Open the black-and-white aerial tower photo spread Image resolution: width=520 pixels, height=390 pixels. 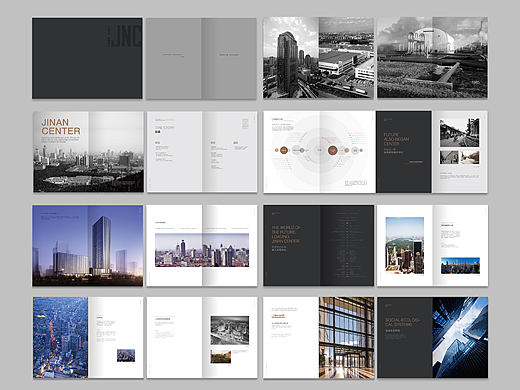pyautogui.click(x=318, y=58)
